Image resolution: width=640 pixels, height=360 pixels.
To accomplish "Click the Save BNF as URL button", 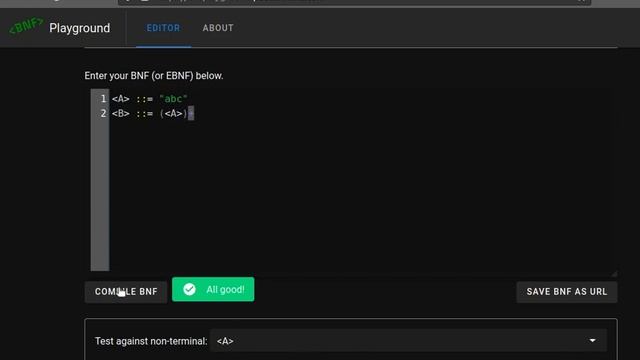I will [567, 292].
